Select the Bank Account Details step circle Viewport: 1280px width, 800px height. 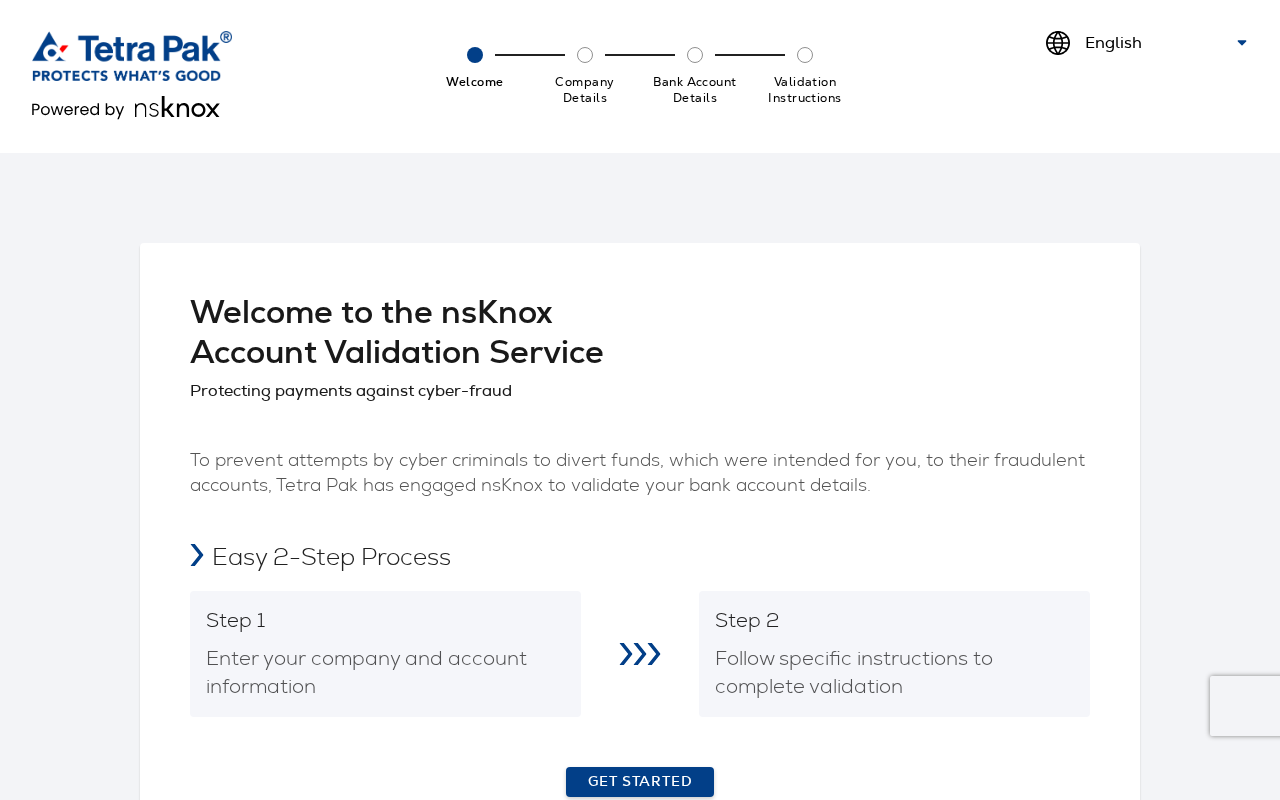point(695,55)
